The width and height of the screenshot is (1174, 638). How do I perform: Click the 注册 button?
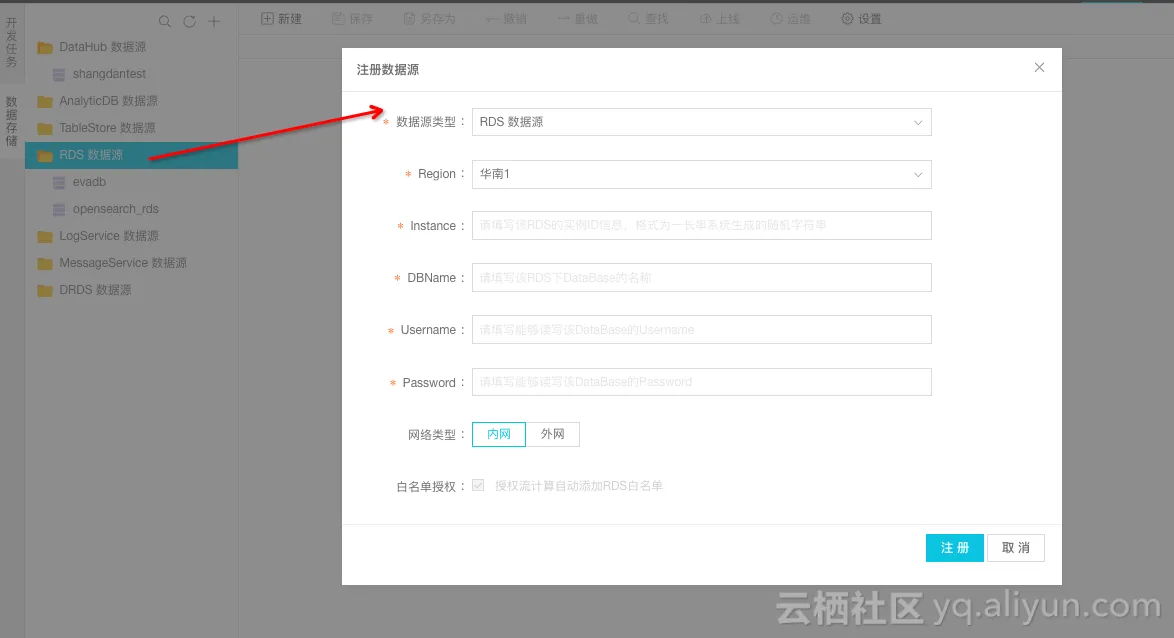click(x=955, y=548)
